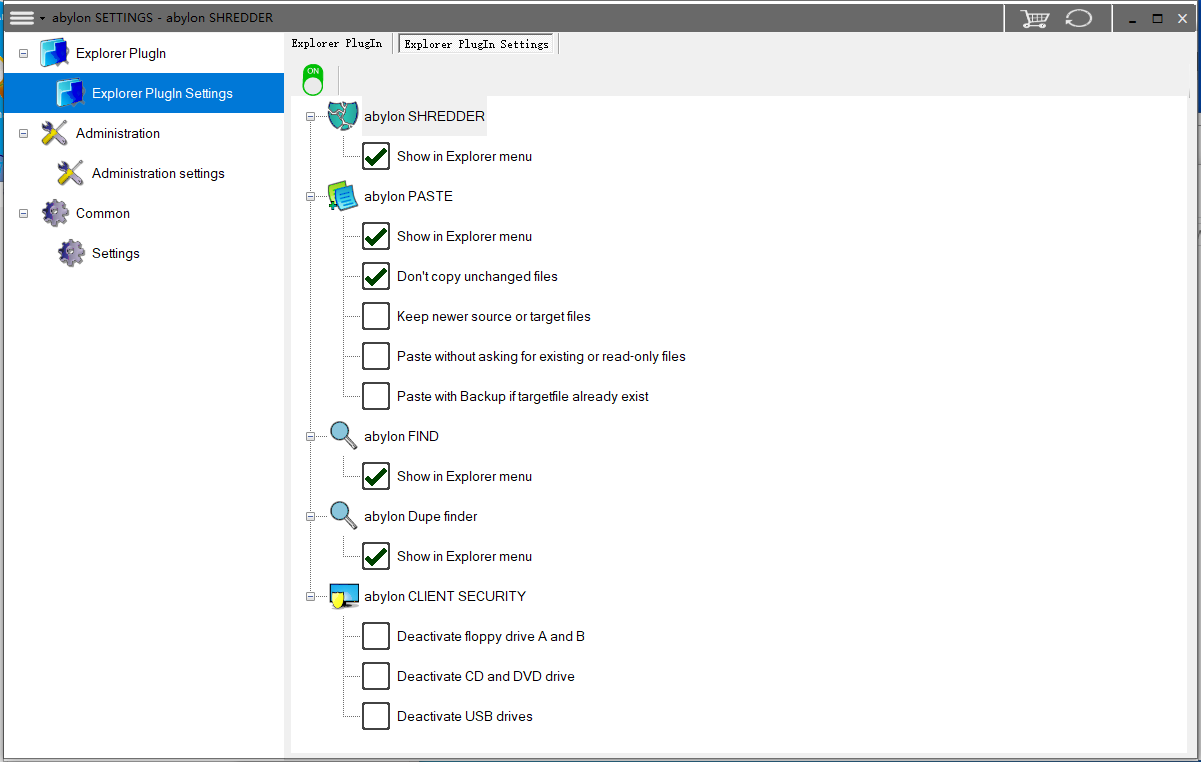This screenshot has height=762, width=1201.
Task: Uncheck Show in Explorer menu under SHREDDER
Action: (x=376, y=156)
